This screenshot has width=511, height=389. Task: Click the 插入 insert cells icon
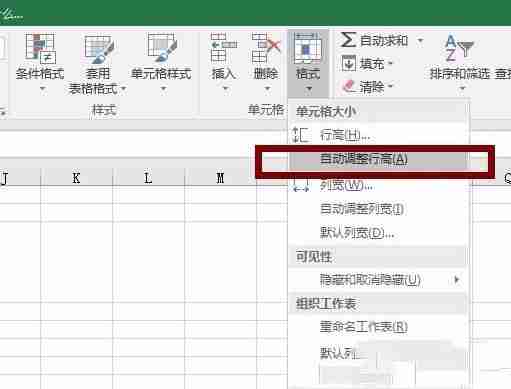[223, 48]
